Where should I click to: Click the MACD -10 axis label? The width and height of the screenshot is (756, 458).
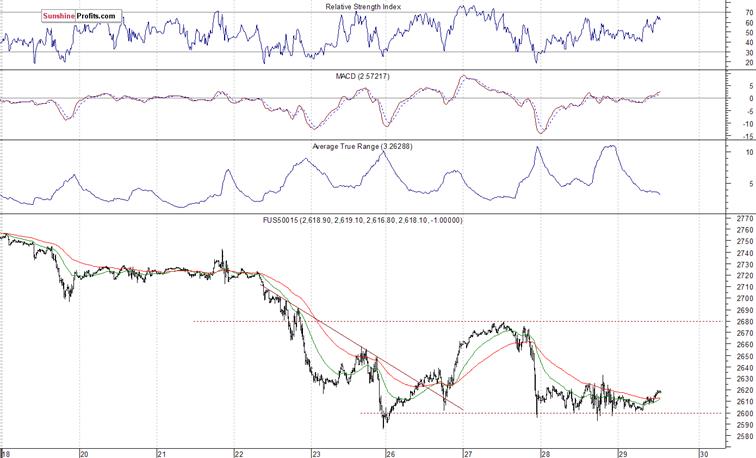tap(747, 124)
